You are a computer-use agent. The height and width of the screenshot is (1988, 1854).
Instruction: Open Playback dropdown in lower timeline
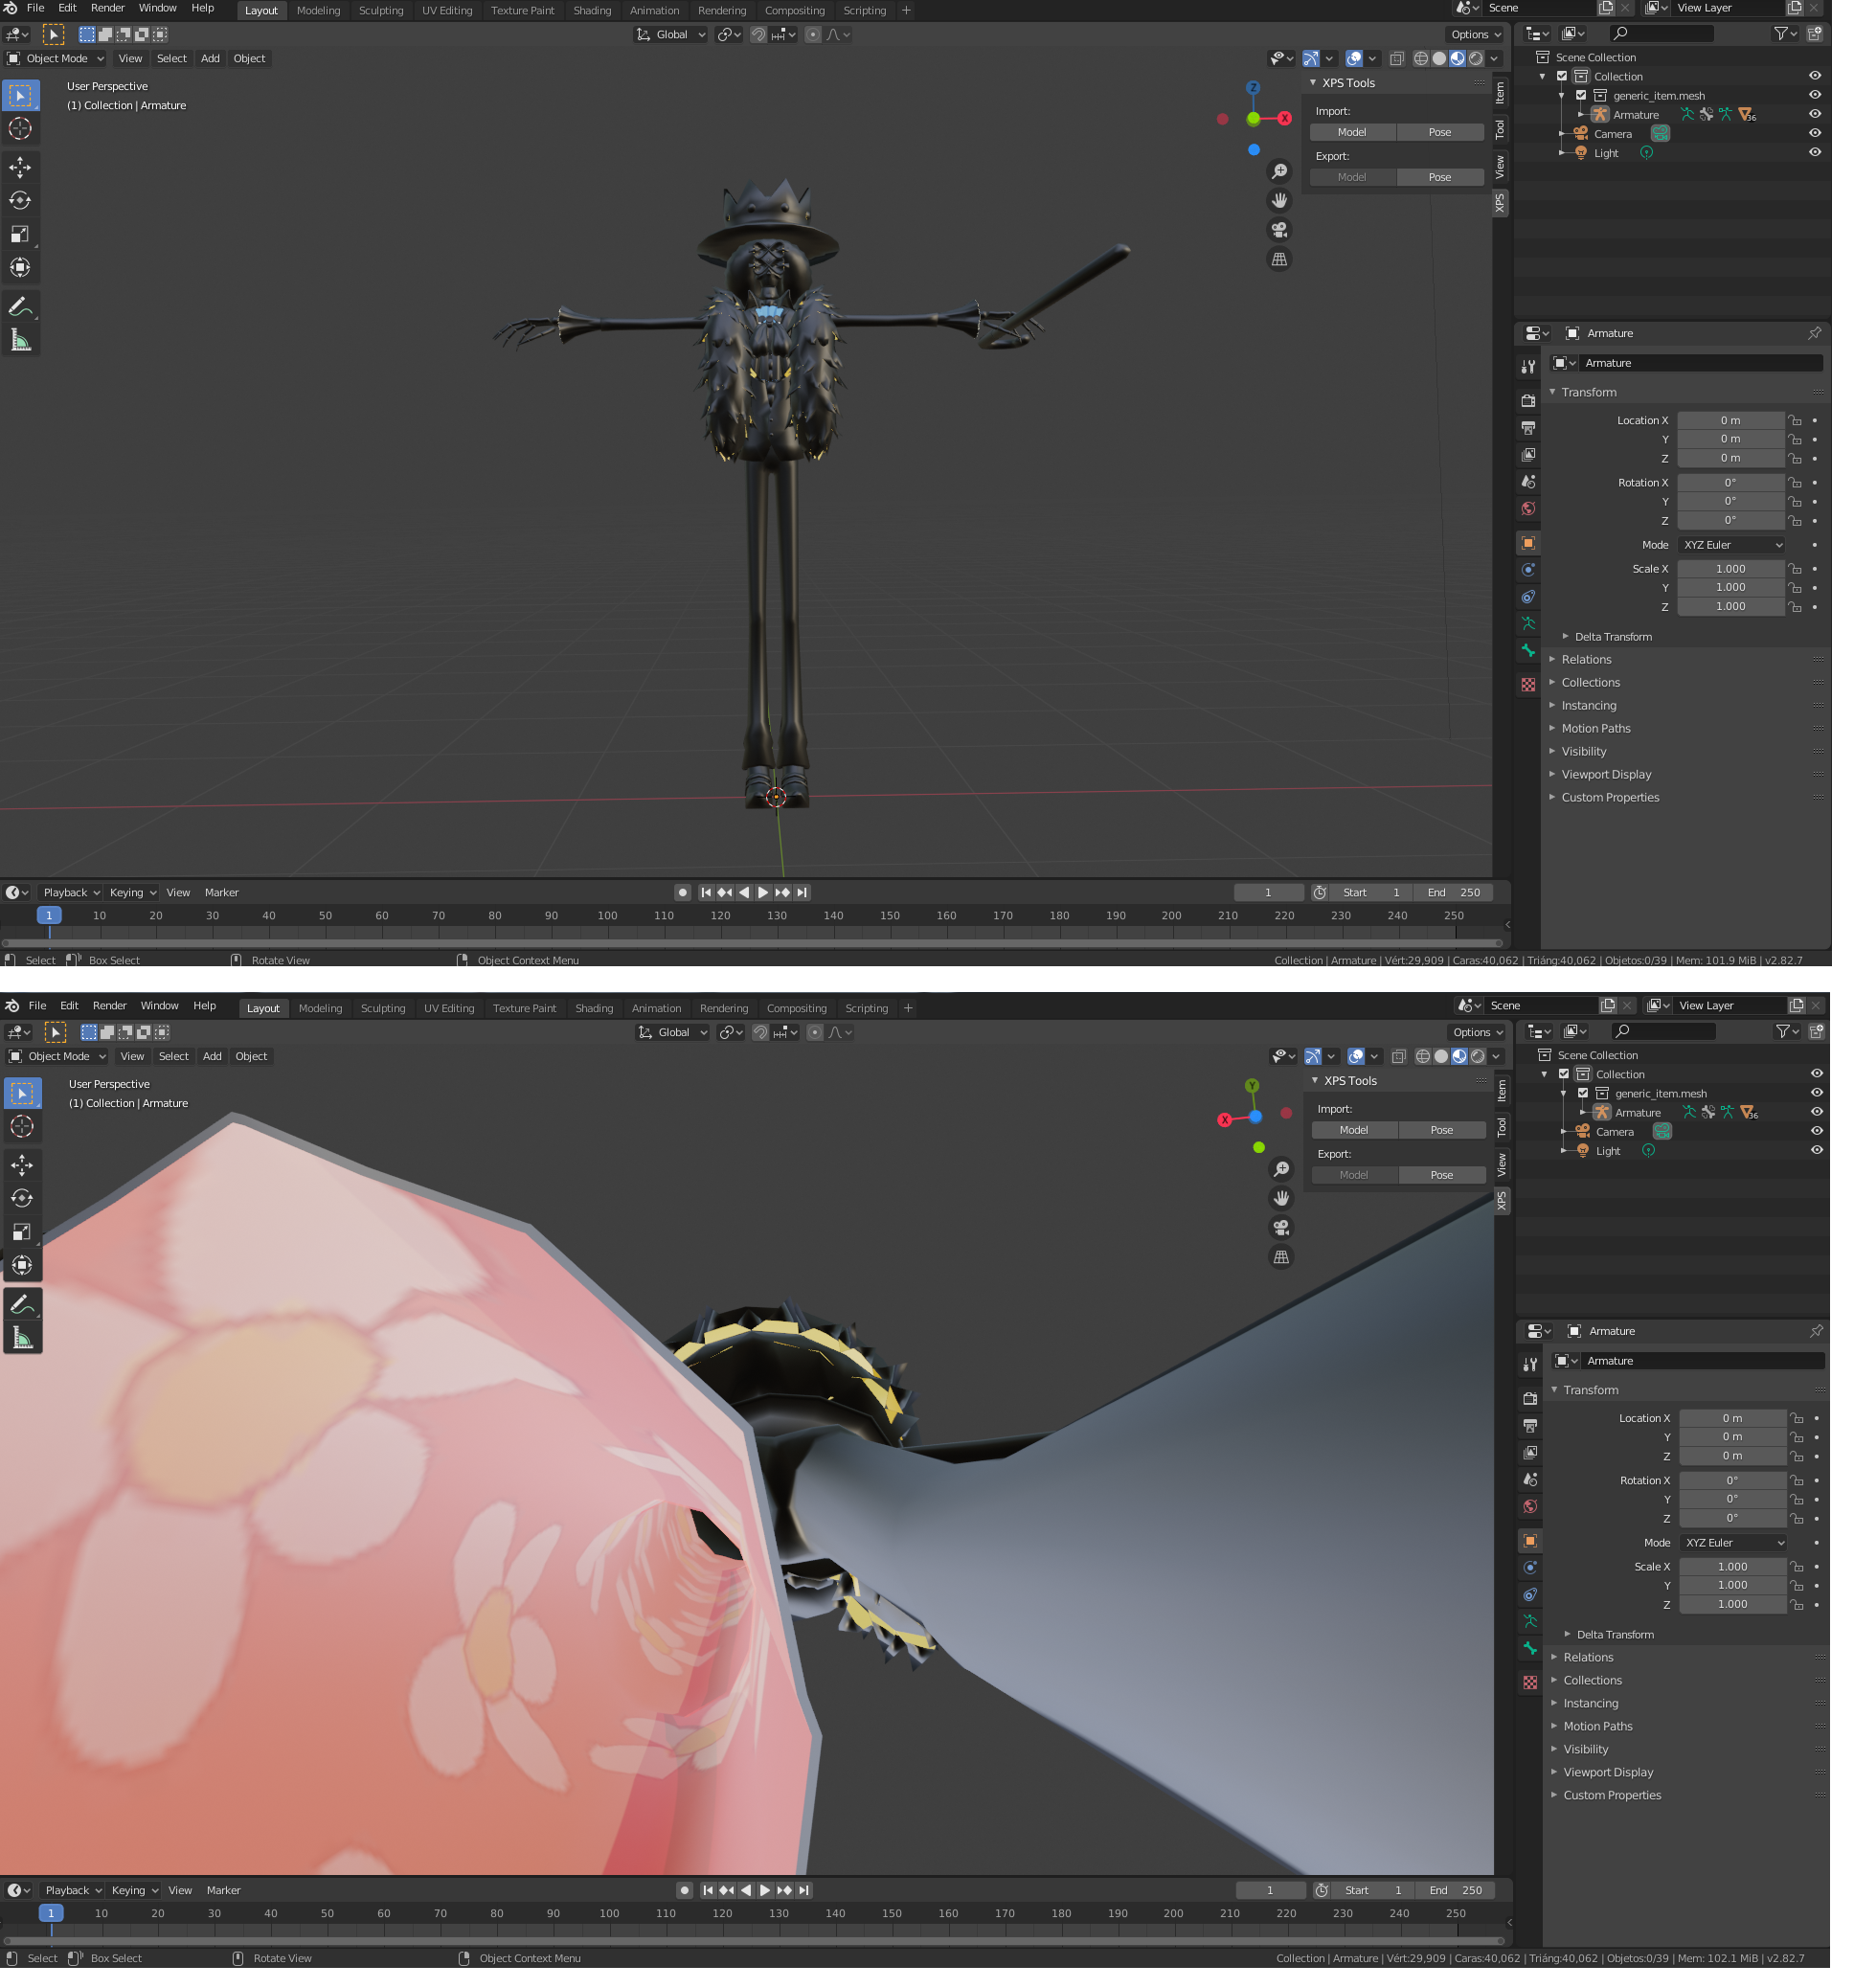click(73, 1891)
